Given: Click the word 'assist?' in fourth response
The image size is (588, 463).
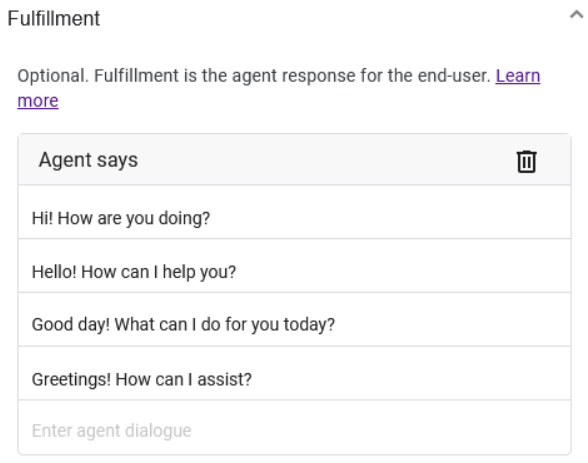Looking at the screenshot, I should (x=225, y=379).
